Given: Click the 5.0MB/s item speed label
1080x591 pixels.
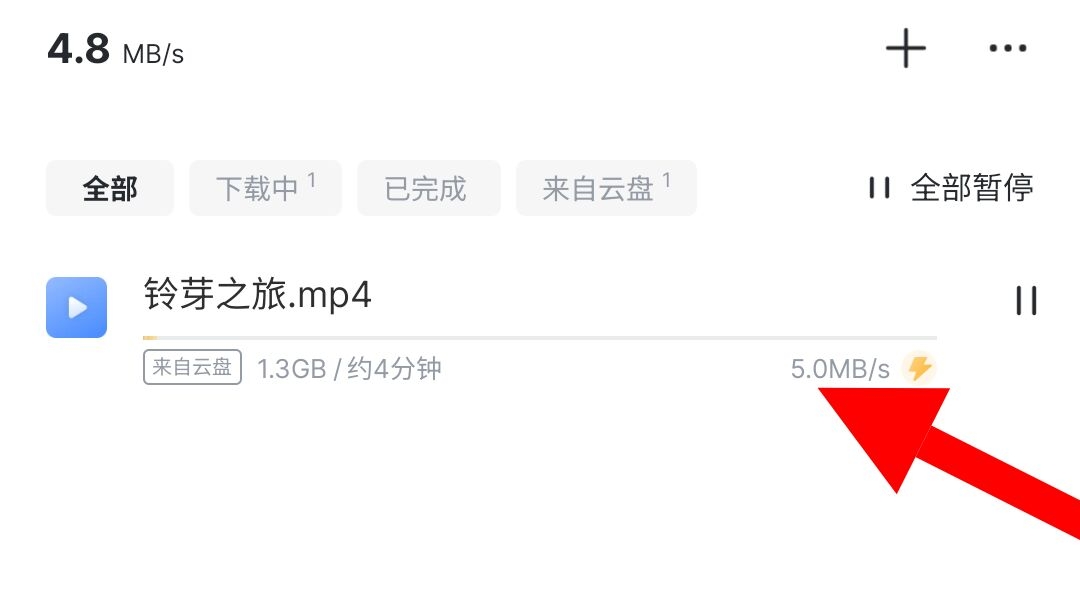Looking at the screenshot, I should tap(840, 369).
